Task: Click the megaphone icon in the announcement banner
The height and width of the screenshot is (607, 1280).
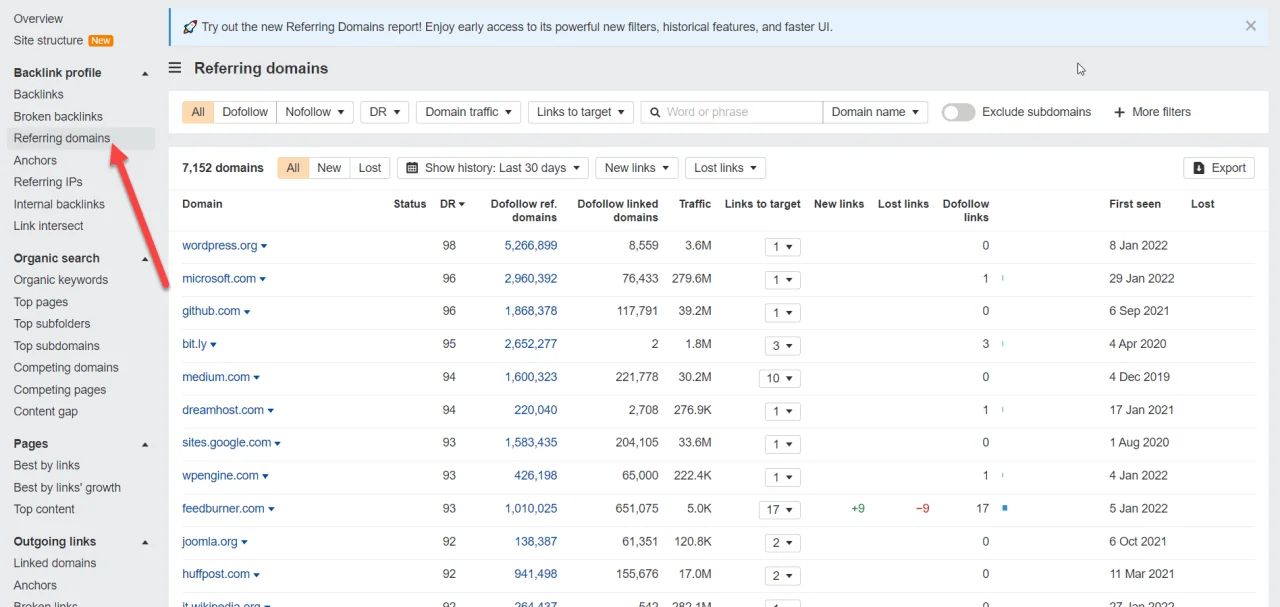Action: (x=190, y=26)
